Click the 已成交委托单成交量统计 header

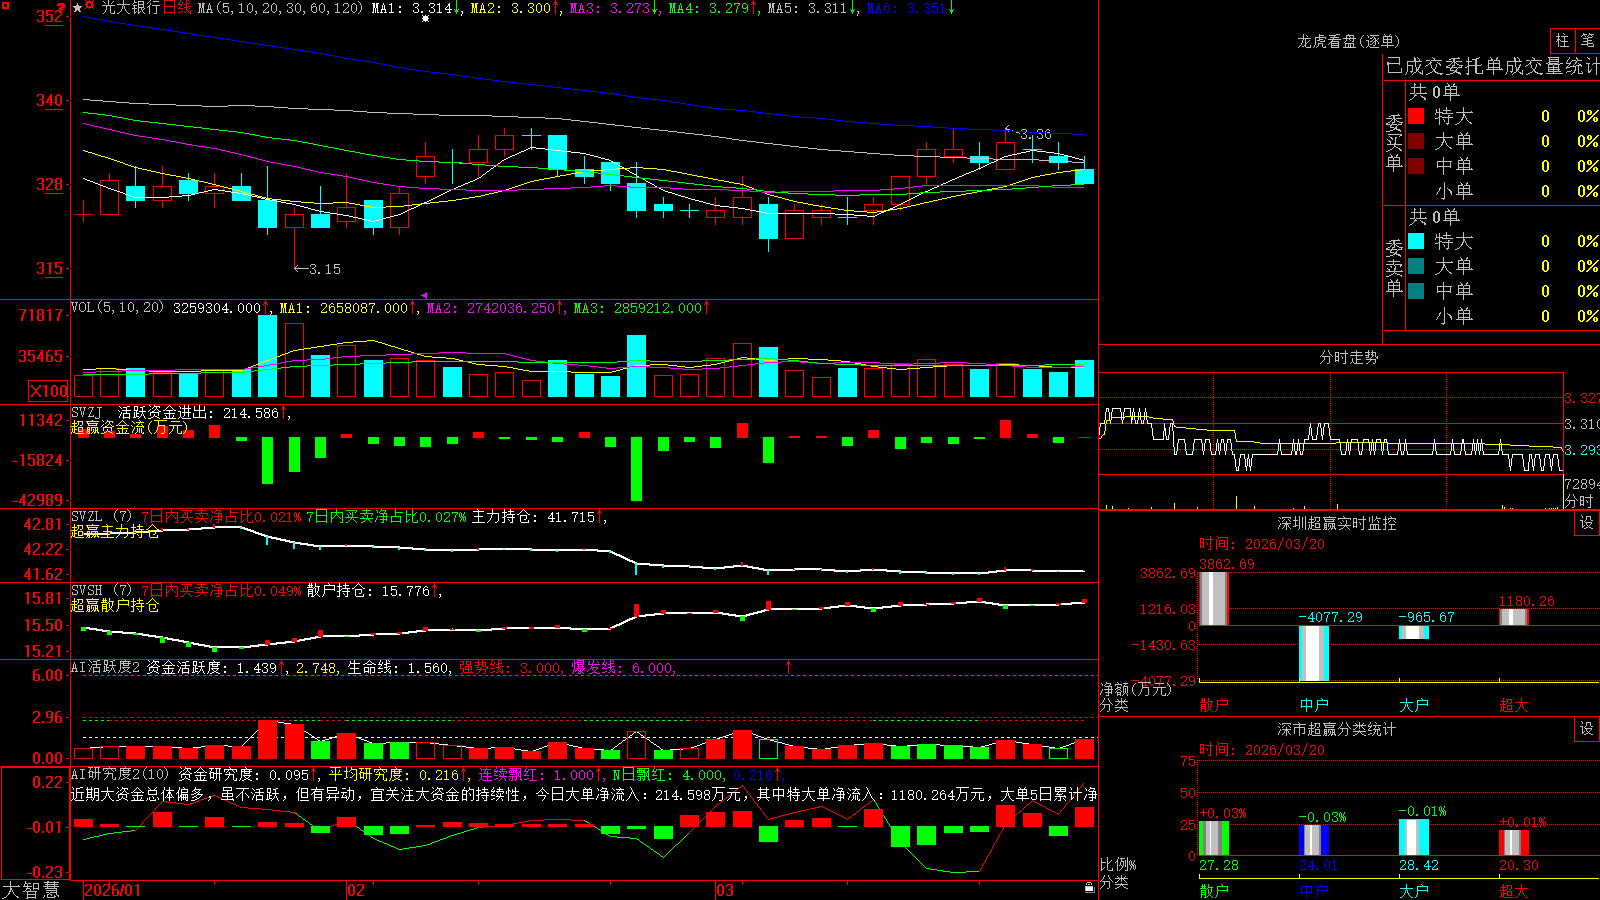click(x=1492, y=66)
